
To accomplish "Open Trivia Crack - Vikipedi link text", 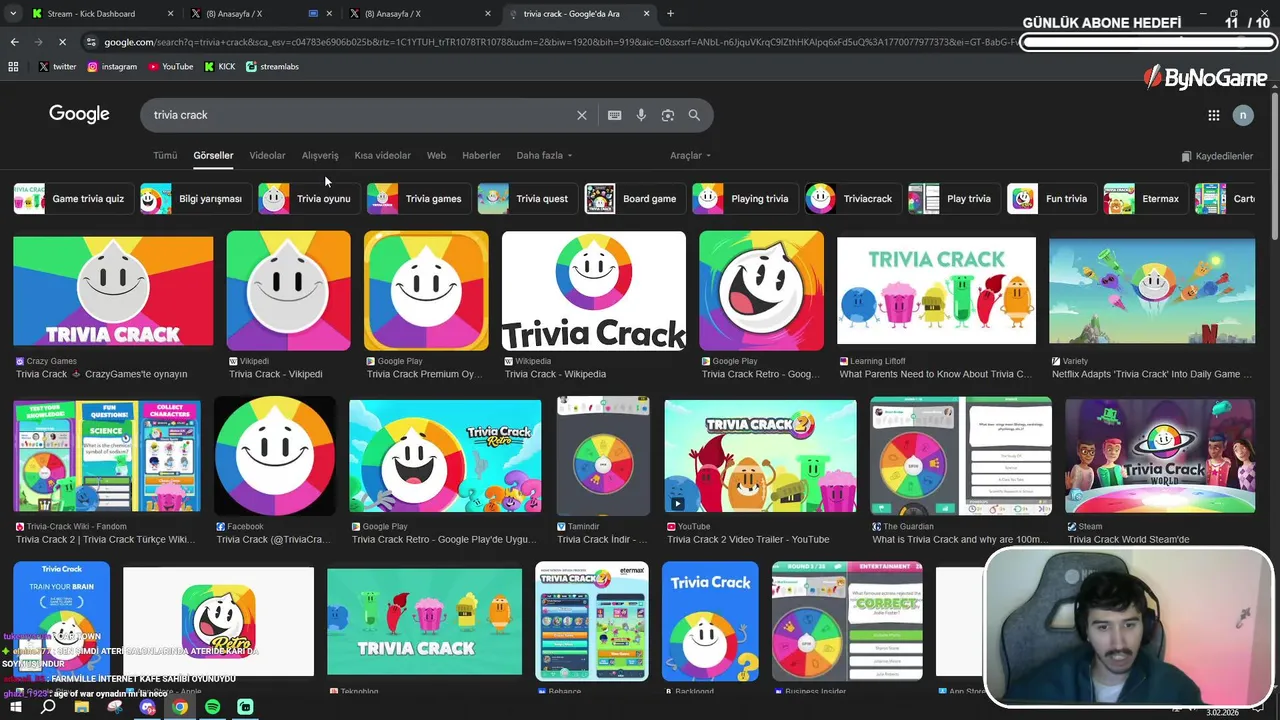I will [x=276, y=374].
